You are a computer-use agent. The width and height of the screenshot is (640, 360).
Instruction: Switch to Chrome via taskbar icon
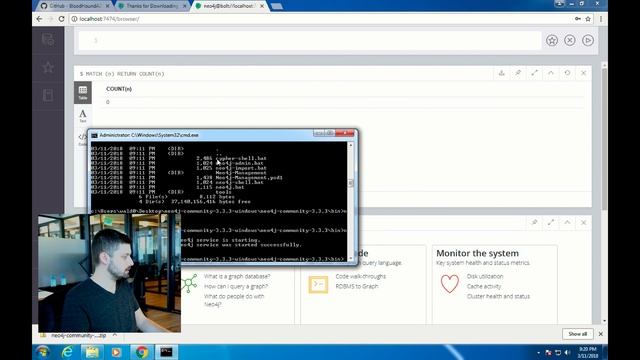142,352
